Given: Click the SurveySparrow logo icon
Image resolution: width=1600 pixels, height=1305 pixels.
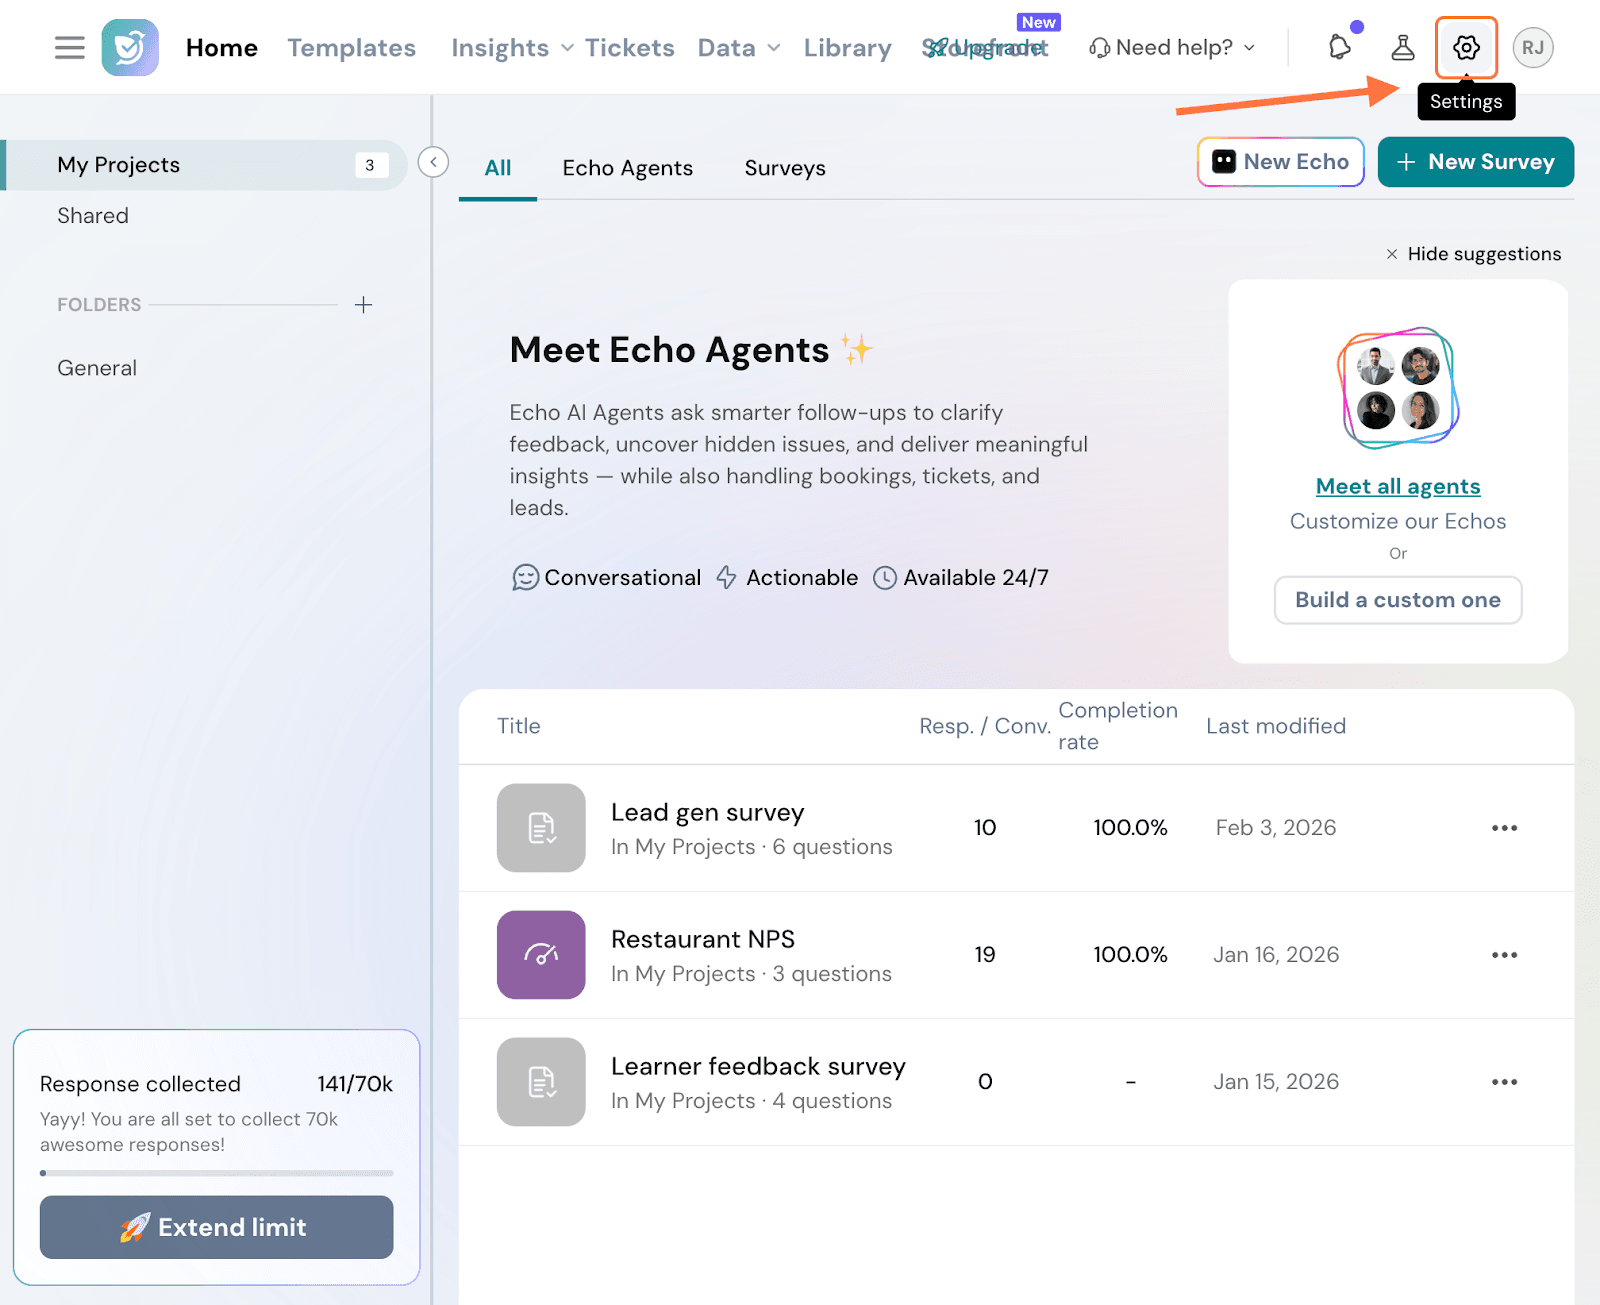Looking at the screenshot, I should coord(130,48).
